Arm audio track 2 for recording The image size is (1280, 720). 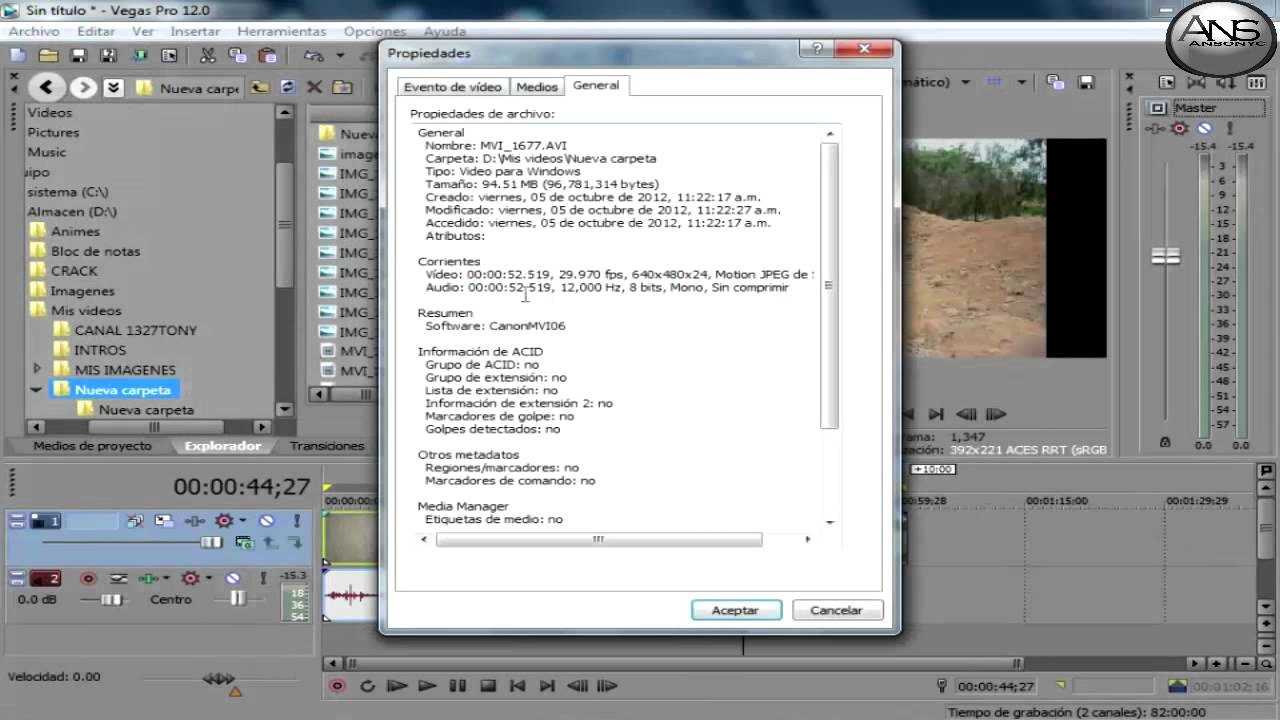click(x=88, y=578)
